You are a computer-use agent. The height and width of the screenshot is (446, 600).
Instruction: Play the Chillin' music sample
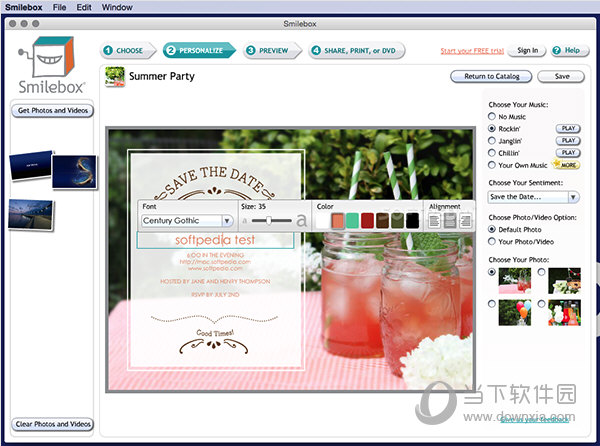568,153
